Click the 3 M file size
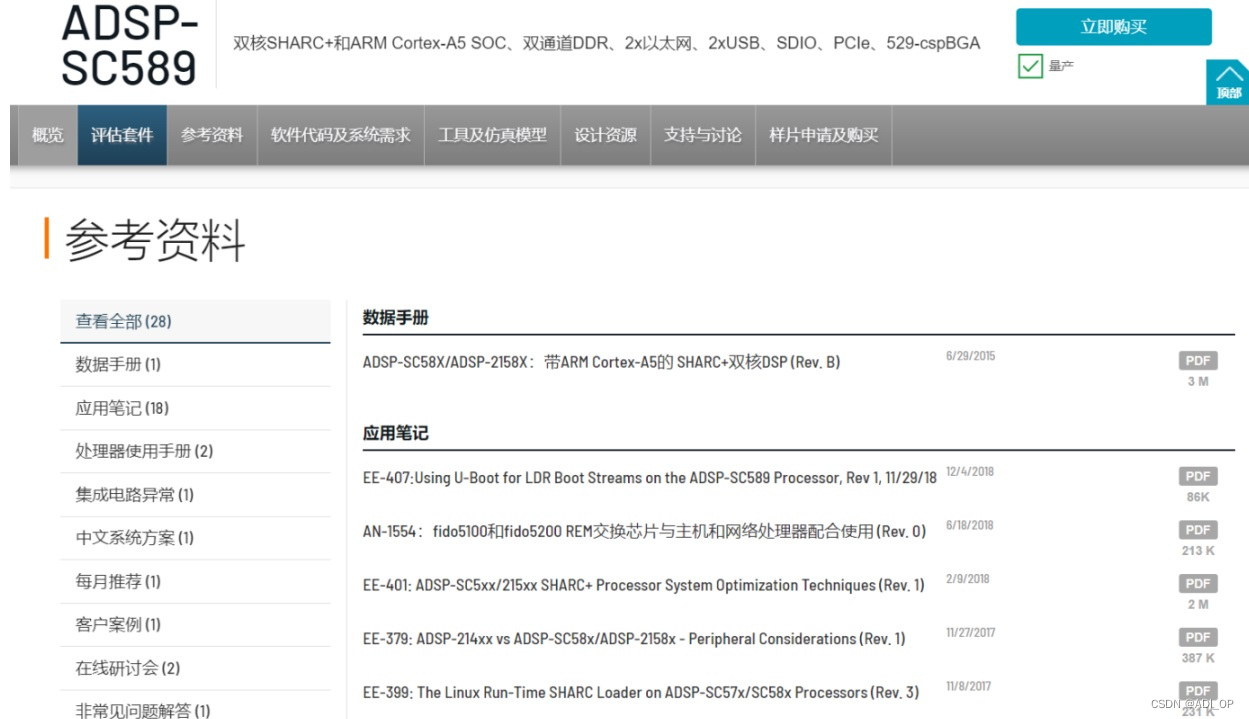Screen dimensions: 1249x719 1197,381
